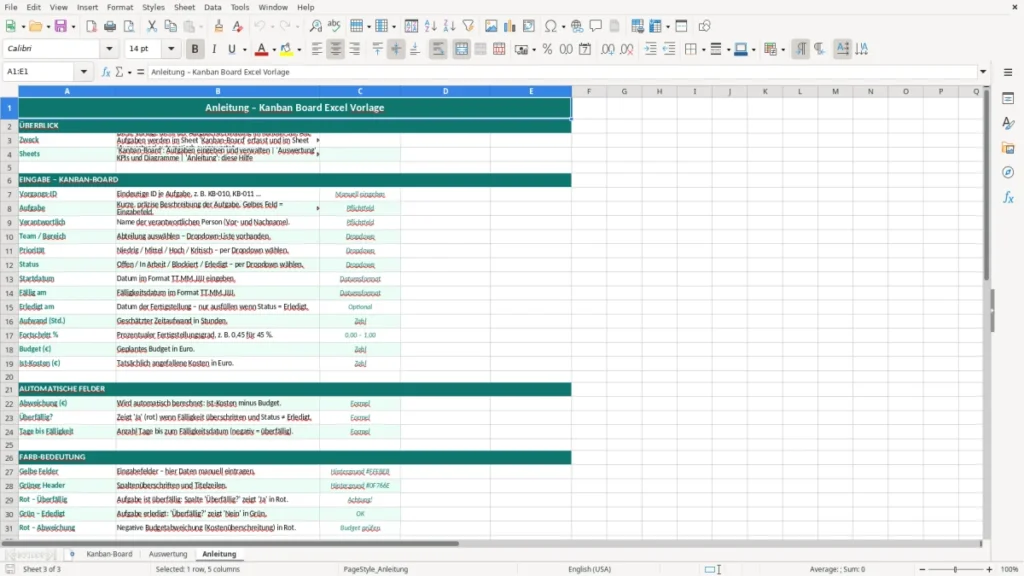
Task: Run the spelling check
Action: [334, 26]
